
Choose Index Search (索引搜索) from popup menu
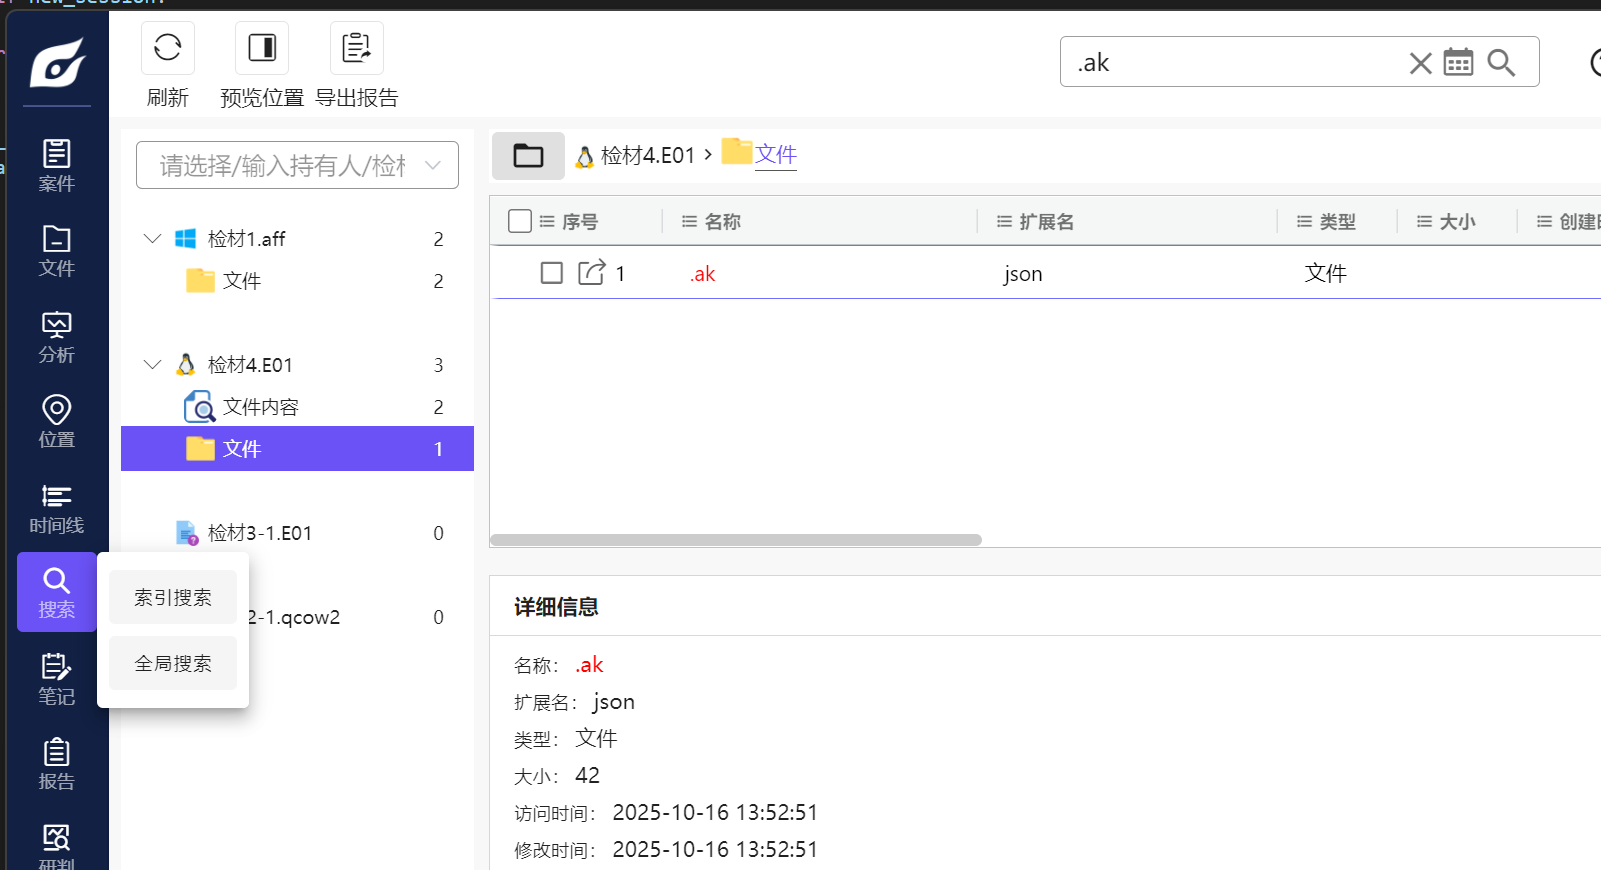coord(173,597)
